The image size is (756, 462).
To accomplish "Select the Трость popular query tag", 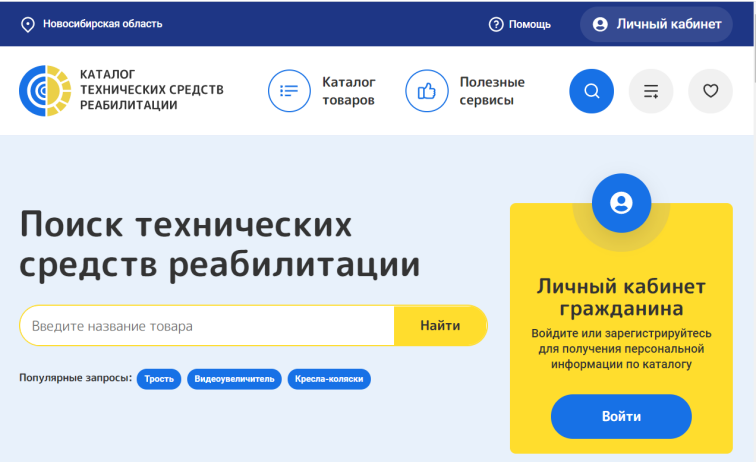I will [x=159, y=379].
